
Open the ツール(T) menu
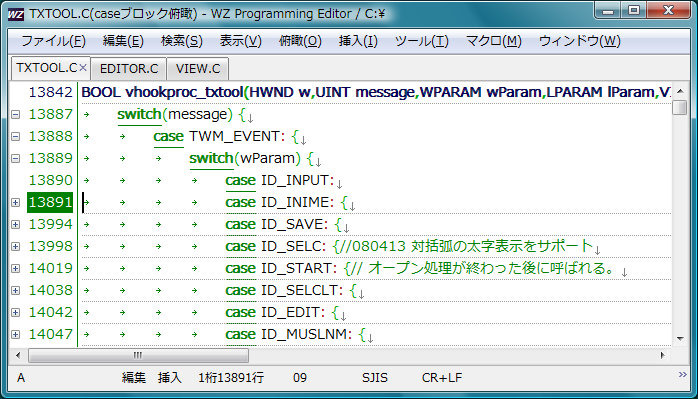click(x=422, y=41)
